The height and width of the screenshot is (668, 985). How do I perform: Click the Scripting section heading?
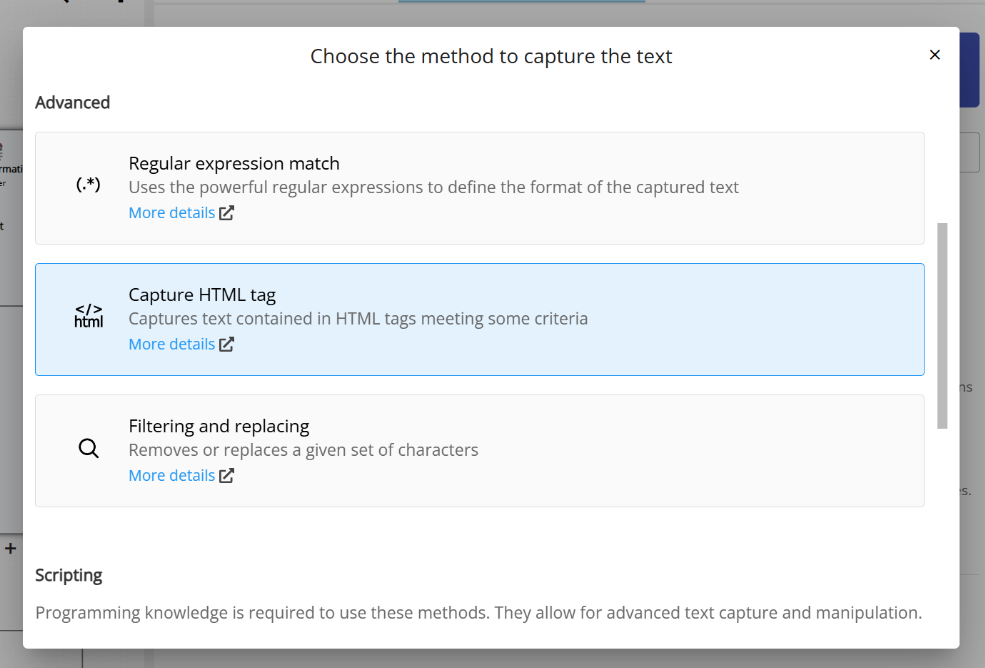[69, 575]
